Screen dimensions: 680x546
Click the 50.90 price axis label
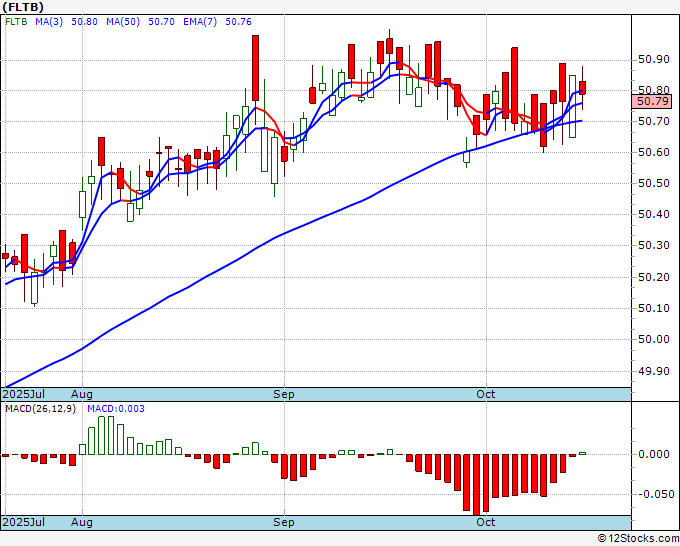pyautogui.click(x=654, y=59)
